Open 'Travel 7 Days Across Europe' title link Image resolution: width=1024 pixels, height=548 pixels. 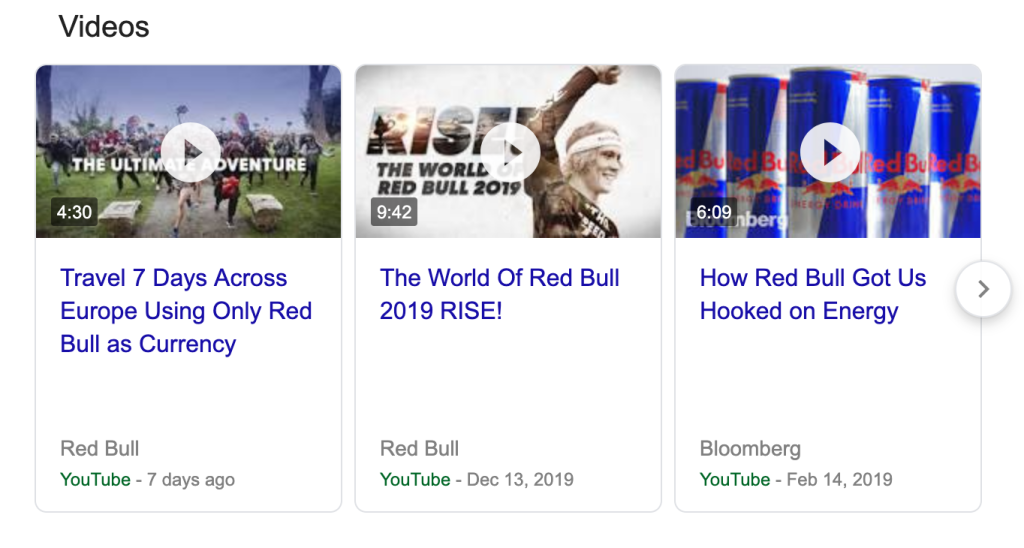[186, 311]
